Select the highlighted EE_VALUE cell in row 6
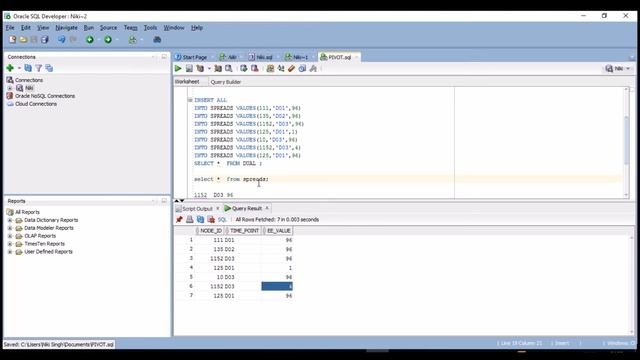640x360 pixels. (277, 287)
